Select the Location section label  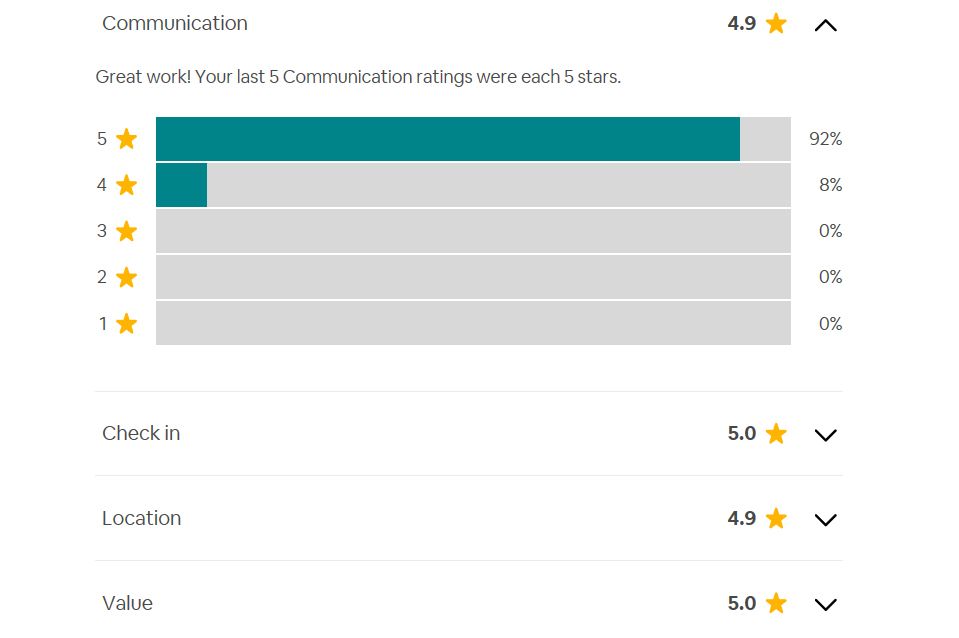click(142, 519)
